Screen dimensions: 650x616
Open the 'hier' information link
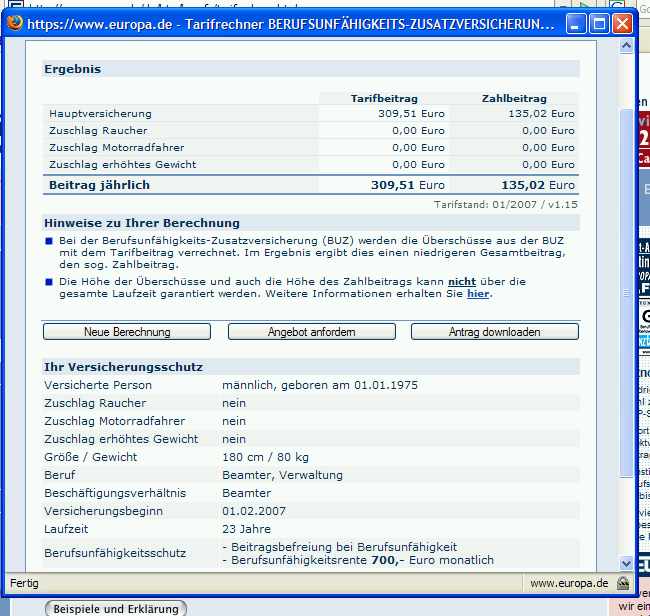(x=478, y=294)
